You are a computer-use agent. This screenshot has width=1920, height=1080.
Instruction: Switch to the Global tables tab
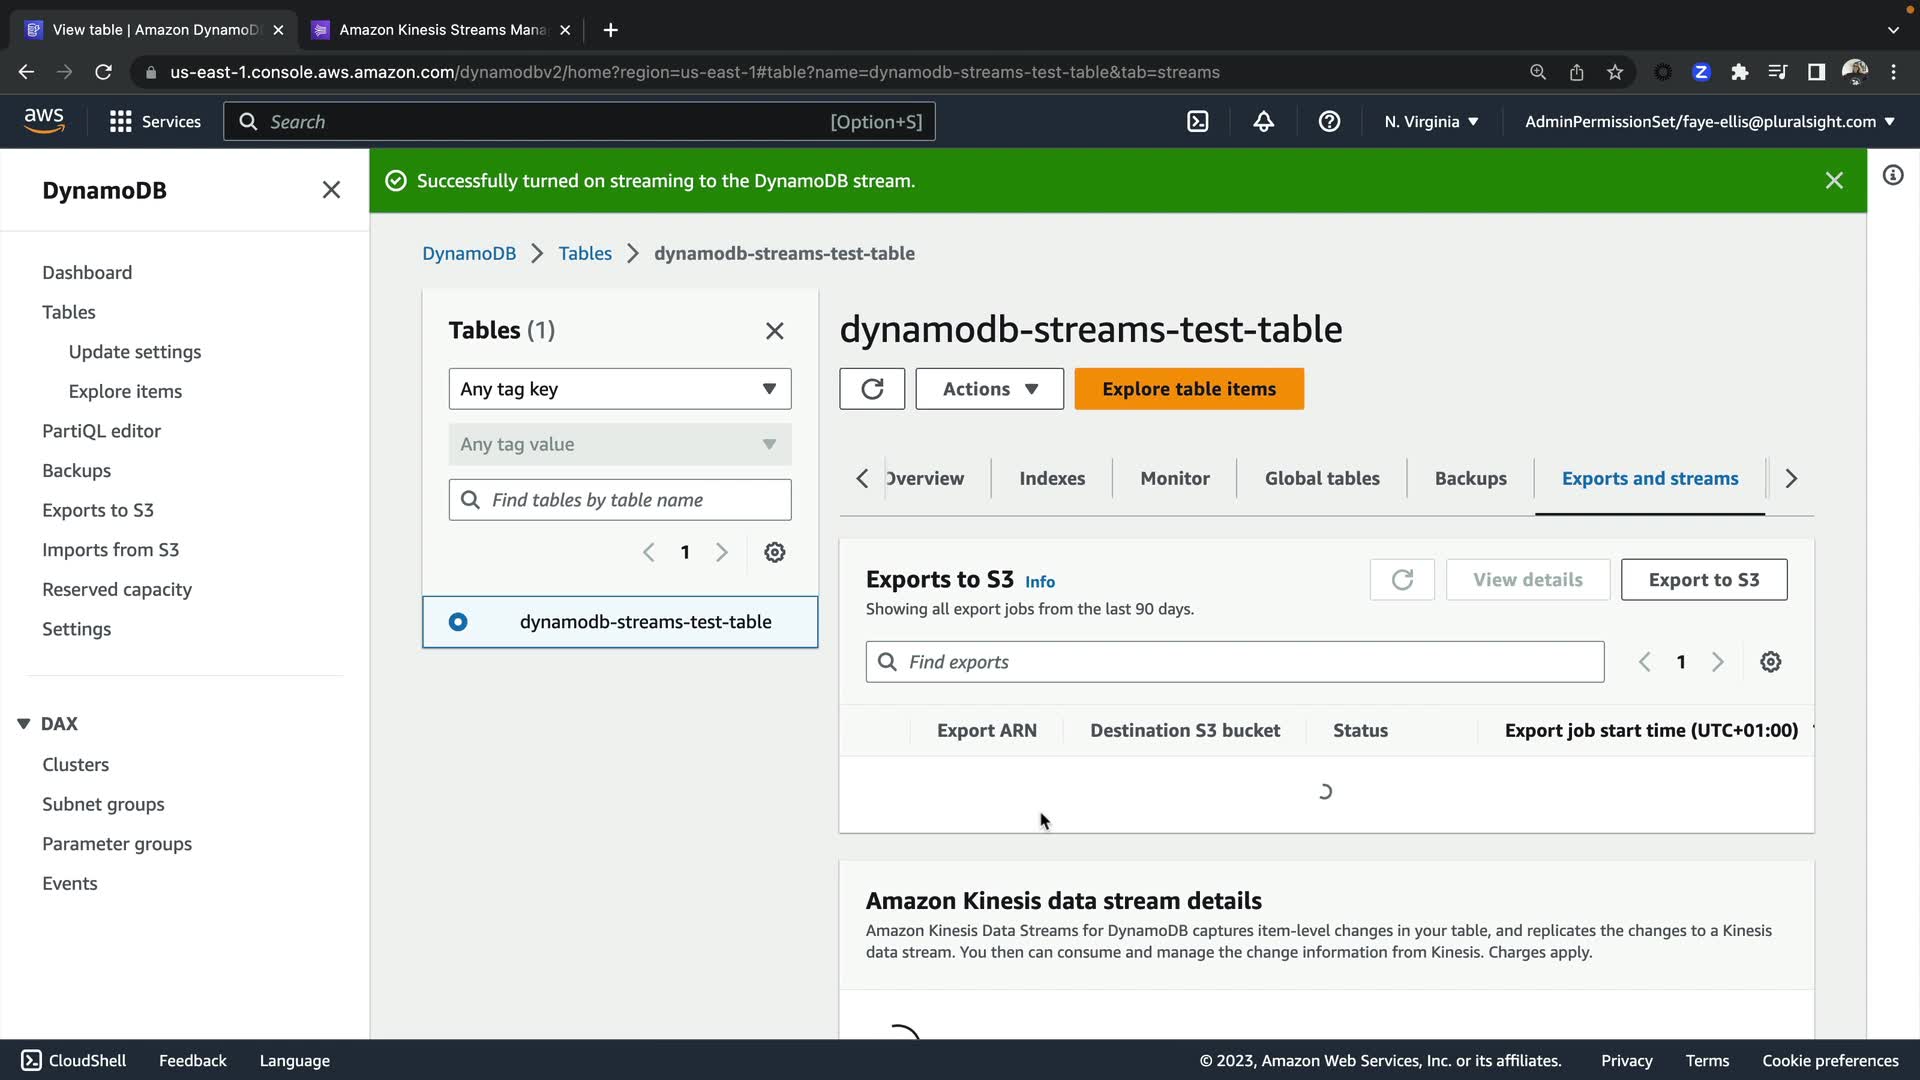point(1321,478)
